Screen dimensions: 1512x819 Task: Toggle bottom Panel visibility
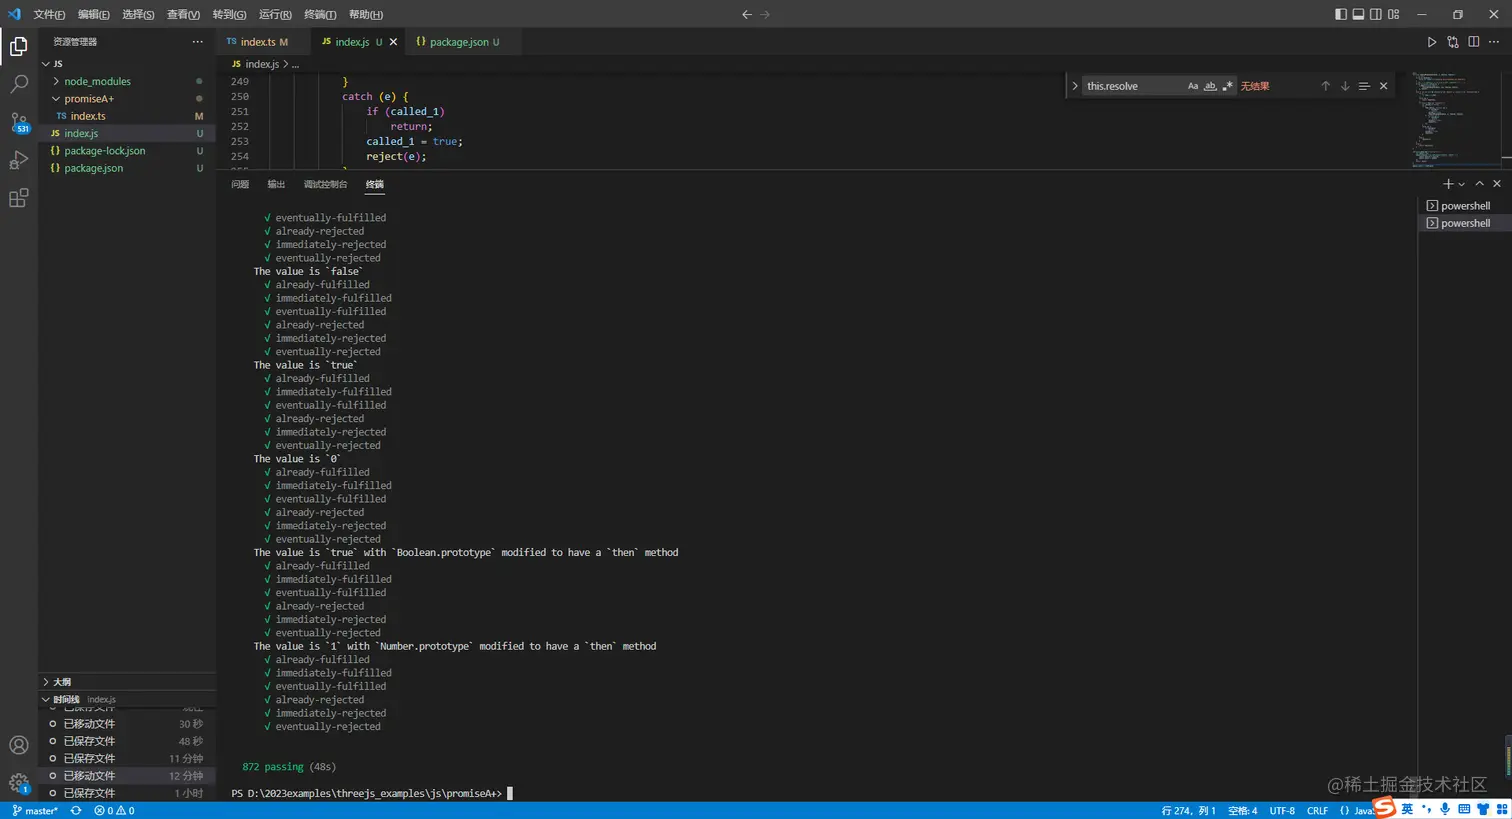tap(1358, 14)
